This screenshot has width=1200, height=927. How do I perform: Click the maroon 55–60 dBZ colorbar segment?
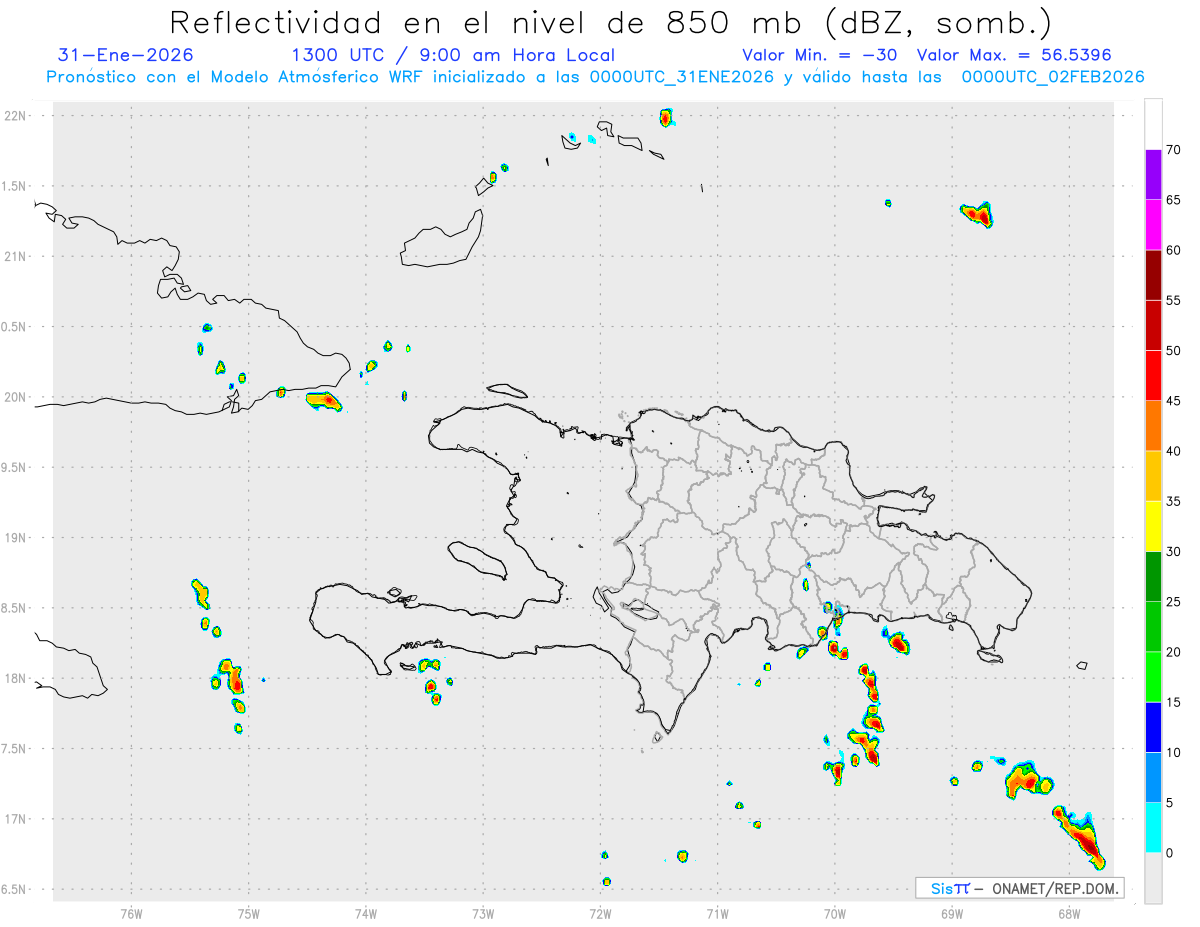(x=1153, y=275)
